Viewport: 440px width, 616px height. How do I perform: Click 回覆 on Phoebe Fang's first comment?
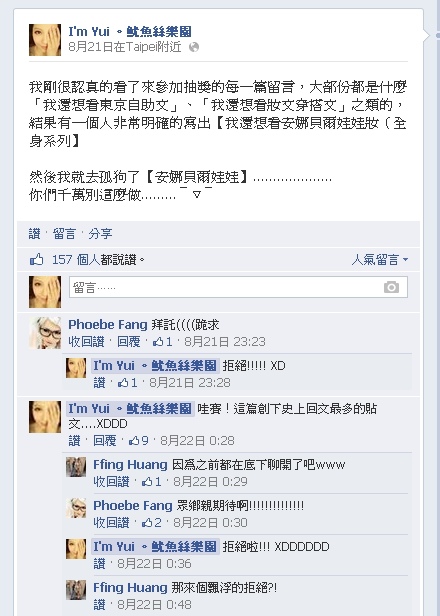click(x=128, y=341)
